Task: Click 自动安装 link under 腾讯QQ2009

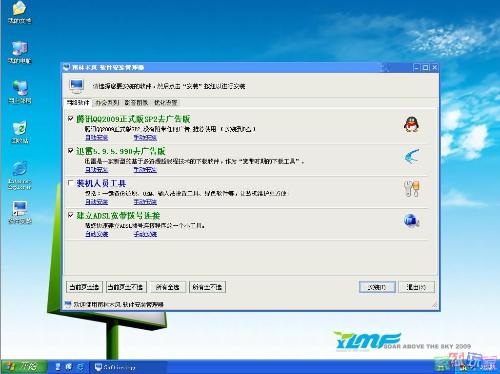Action: point(97,138)
